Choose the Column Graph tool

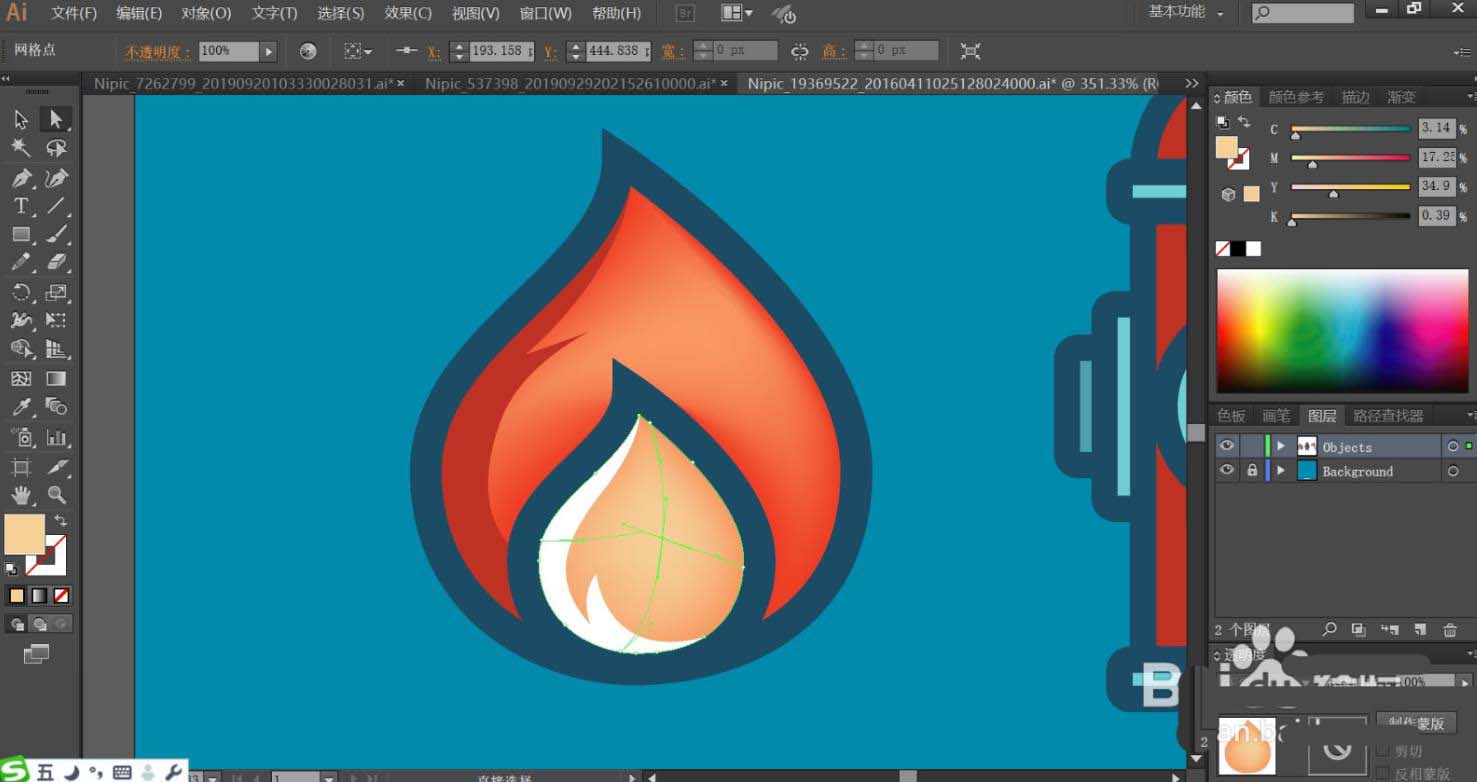56,437
